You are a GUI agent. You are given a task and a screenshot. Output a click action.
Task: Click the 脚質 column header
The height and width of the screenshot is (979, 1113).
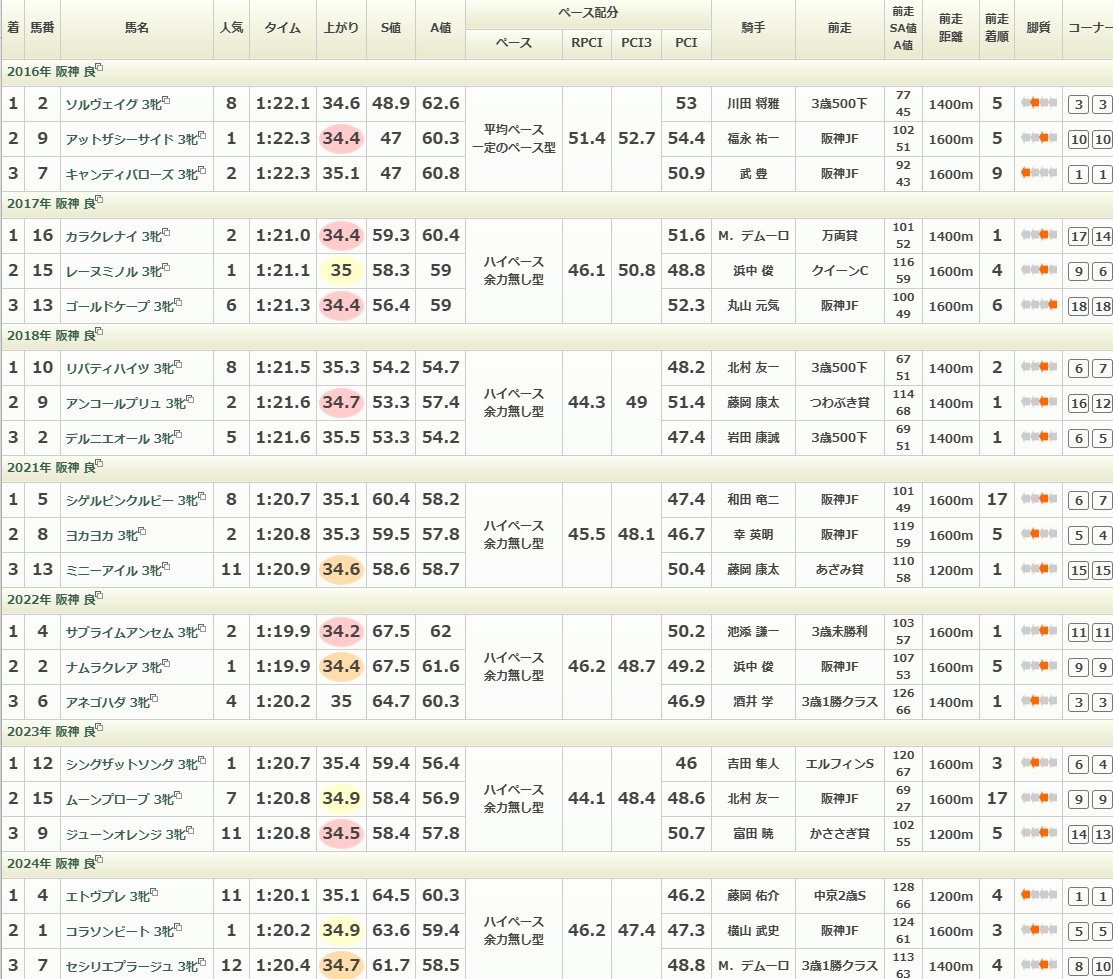(x=1038, y=29)
